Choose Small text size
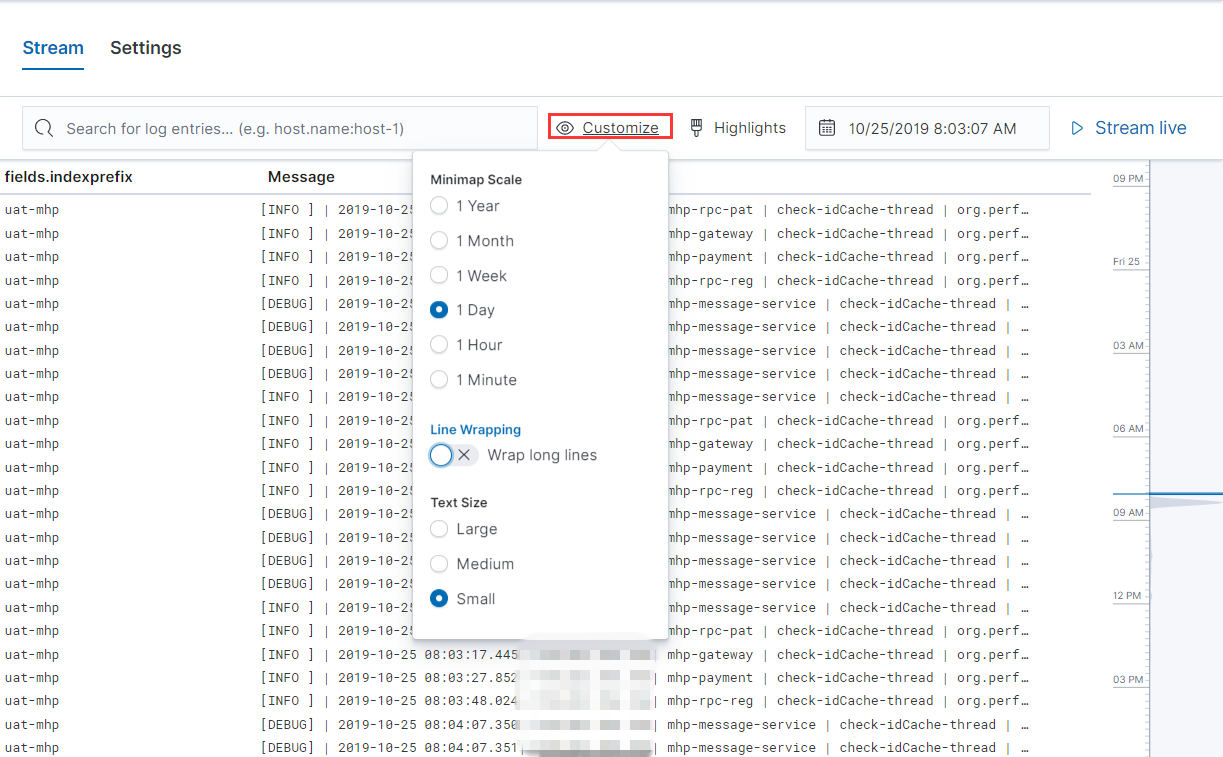1223x757 pixels. (x=439, y=599)
